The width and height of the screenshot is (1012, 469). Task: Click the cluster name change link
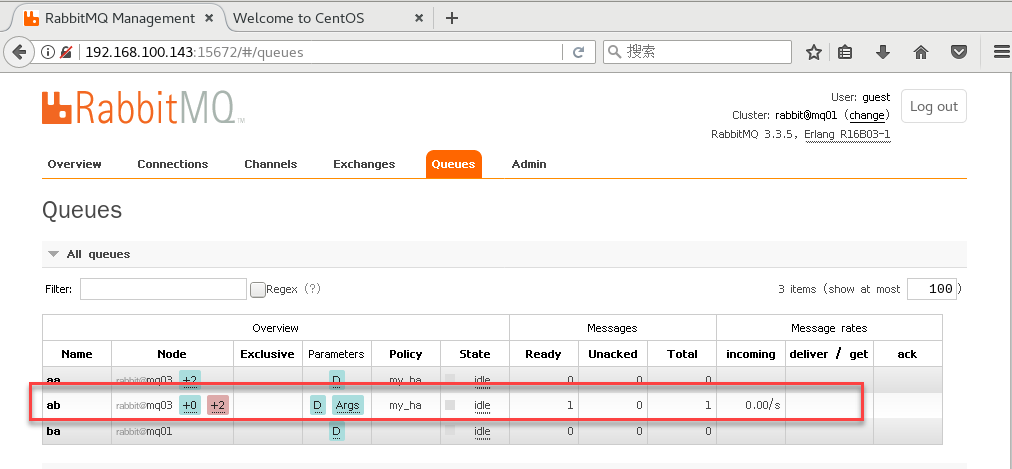(867, 115)
